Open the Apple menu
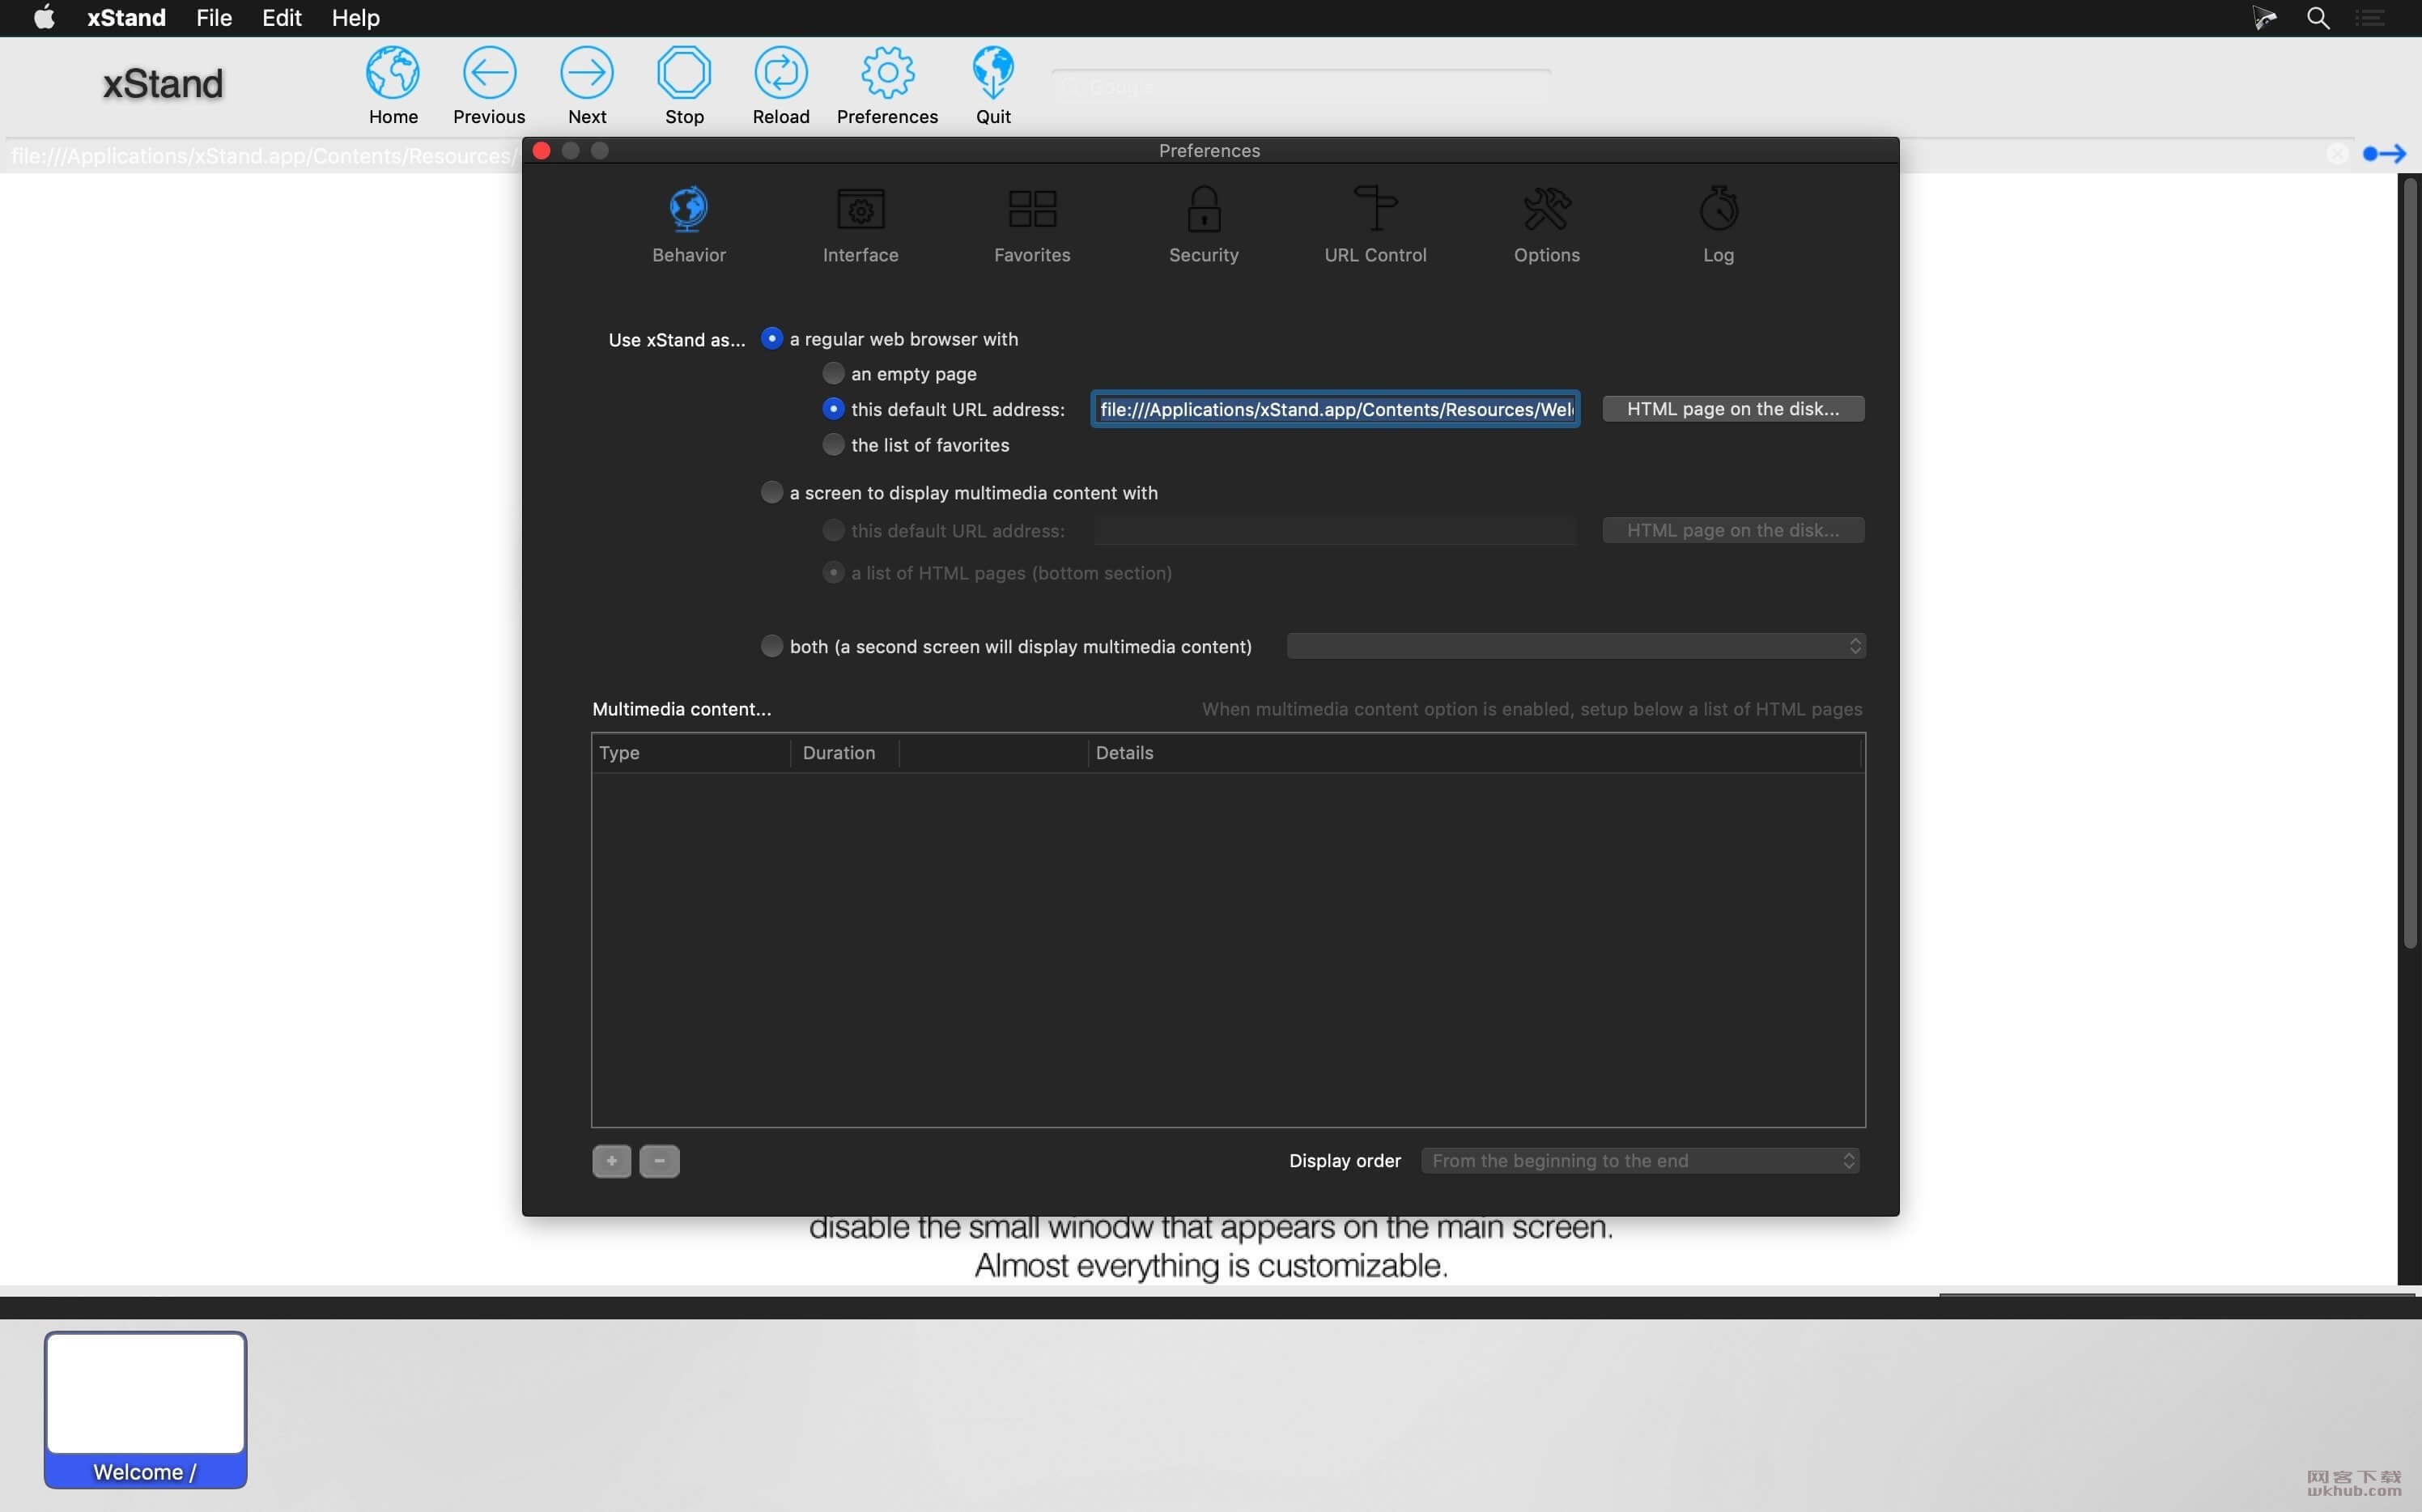The height and width of the screenshot is (1512, 2422). point(44,18)
